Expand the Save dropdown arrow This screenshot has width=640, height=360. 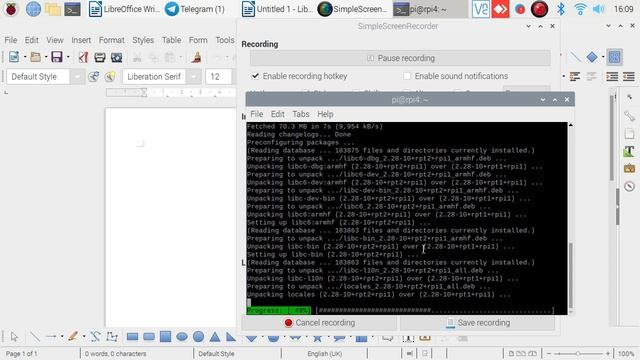68,57
